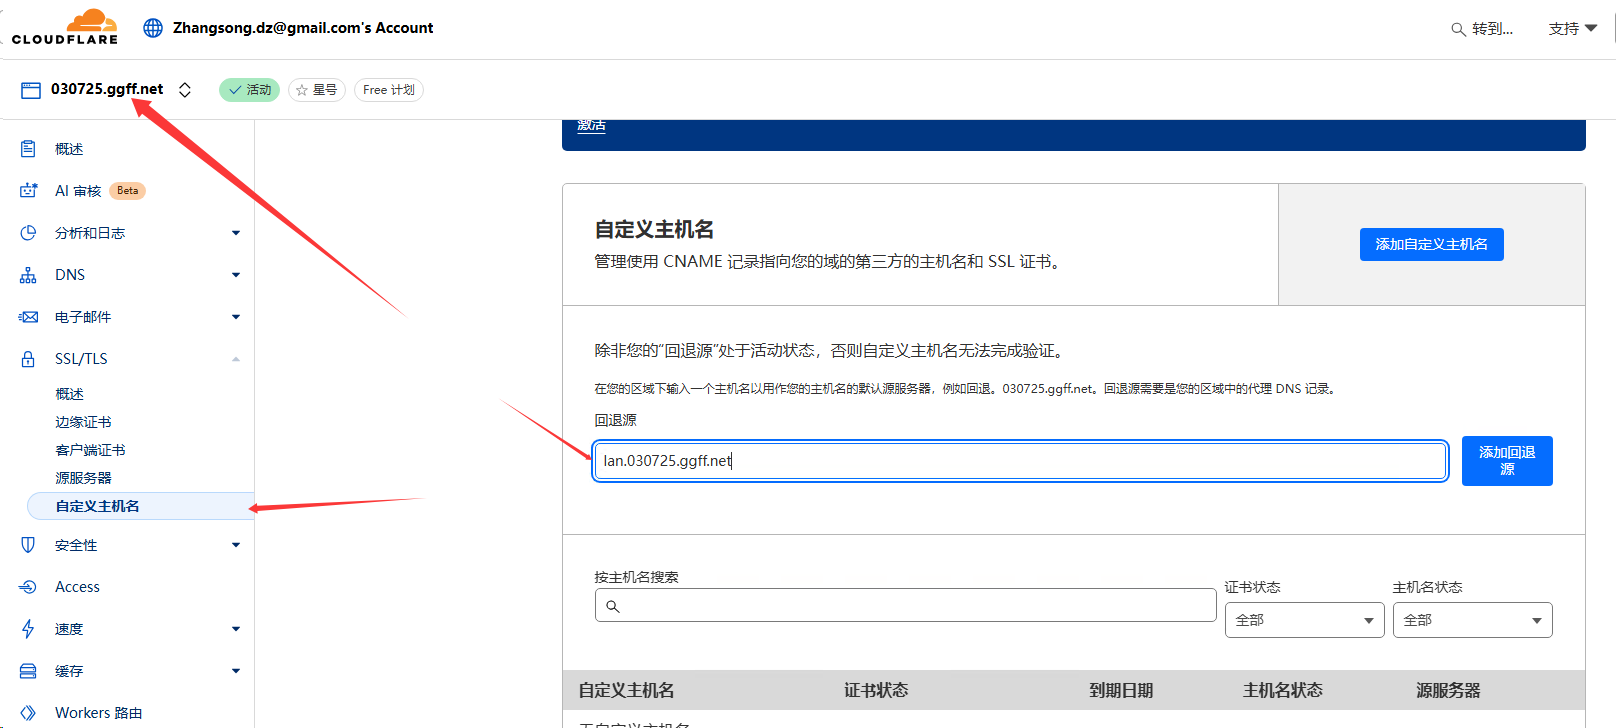Click the 添加回退源 button

pyautogui.click(x=1506, y=461)
